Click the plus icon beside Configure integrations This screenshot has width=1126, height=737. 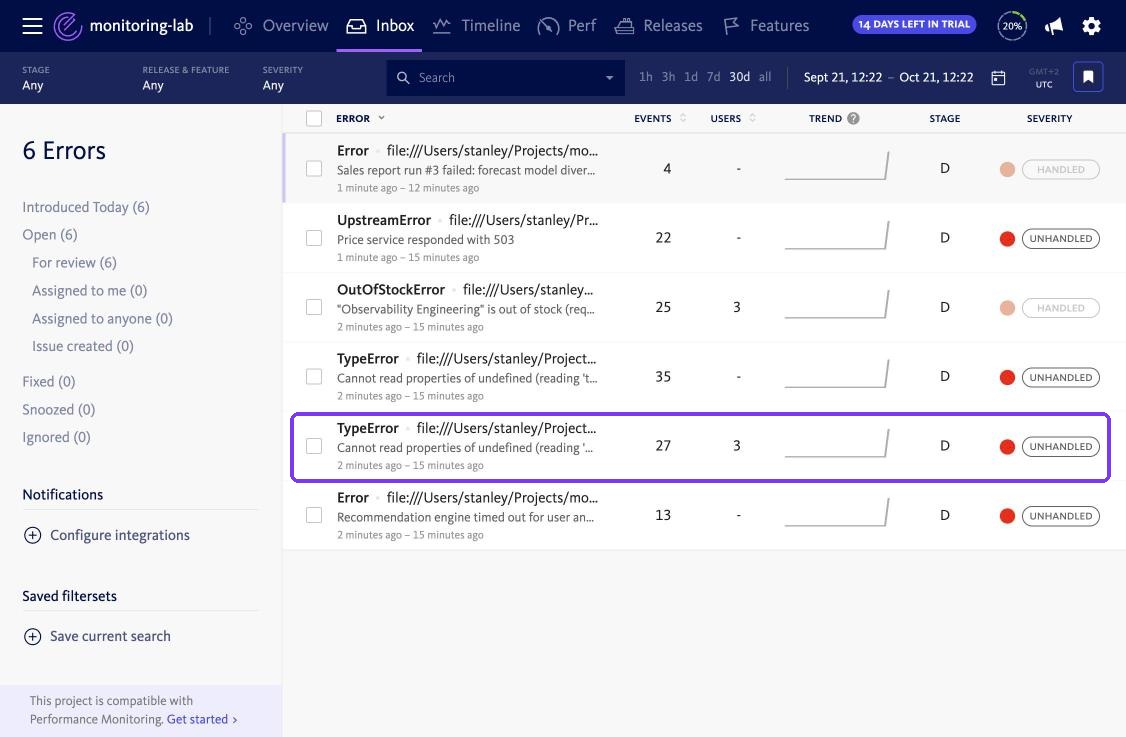(32, 535)
